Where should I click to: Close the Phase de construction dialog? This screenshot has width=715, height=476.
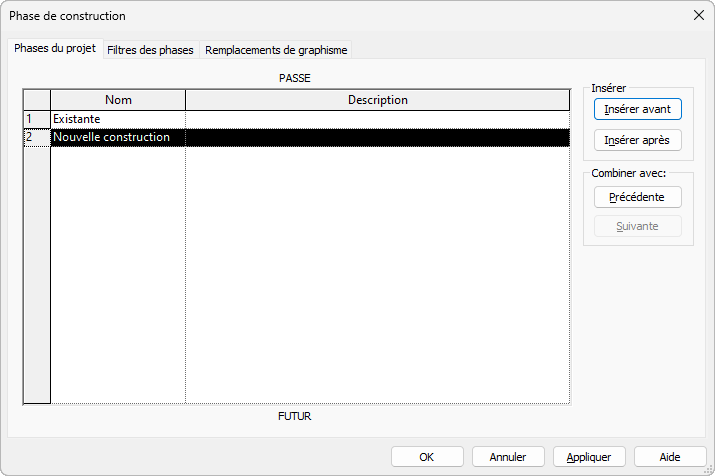(699, 16)
